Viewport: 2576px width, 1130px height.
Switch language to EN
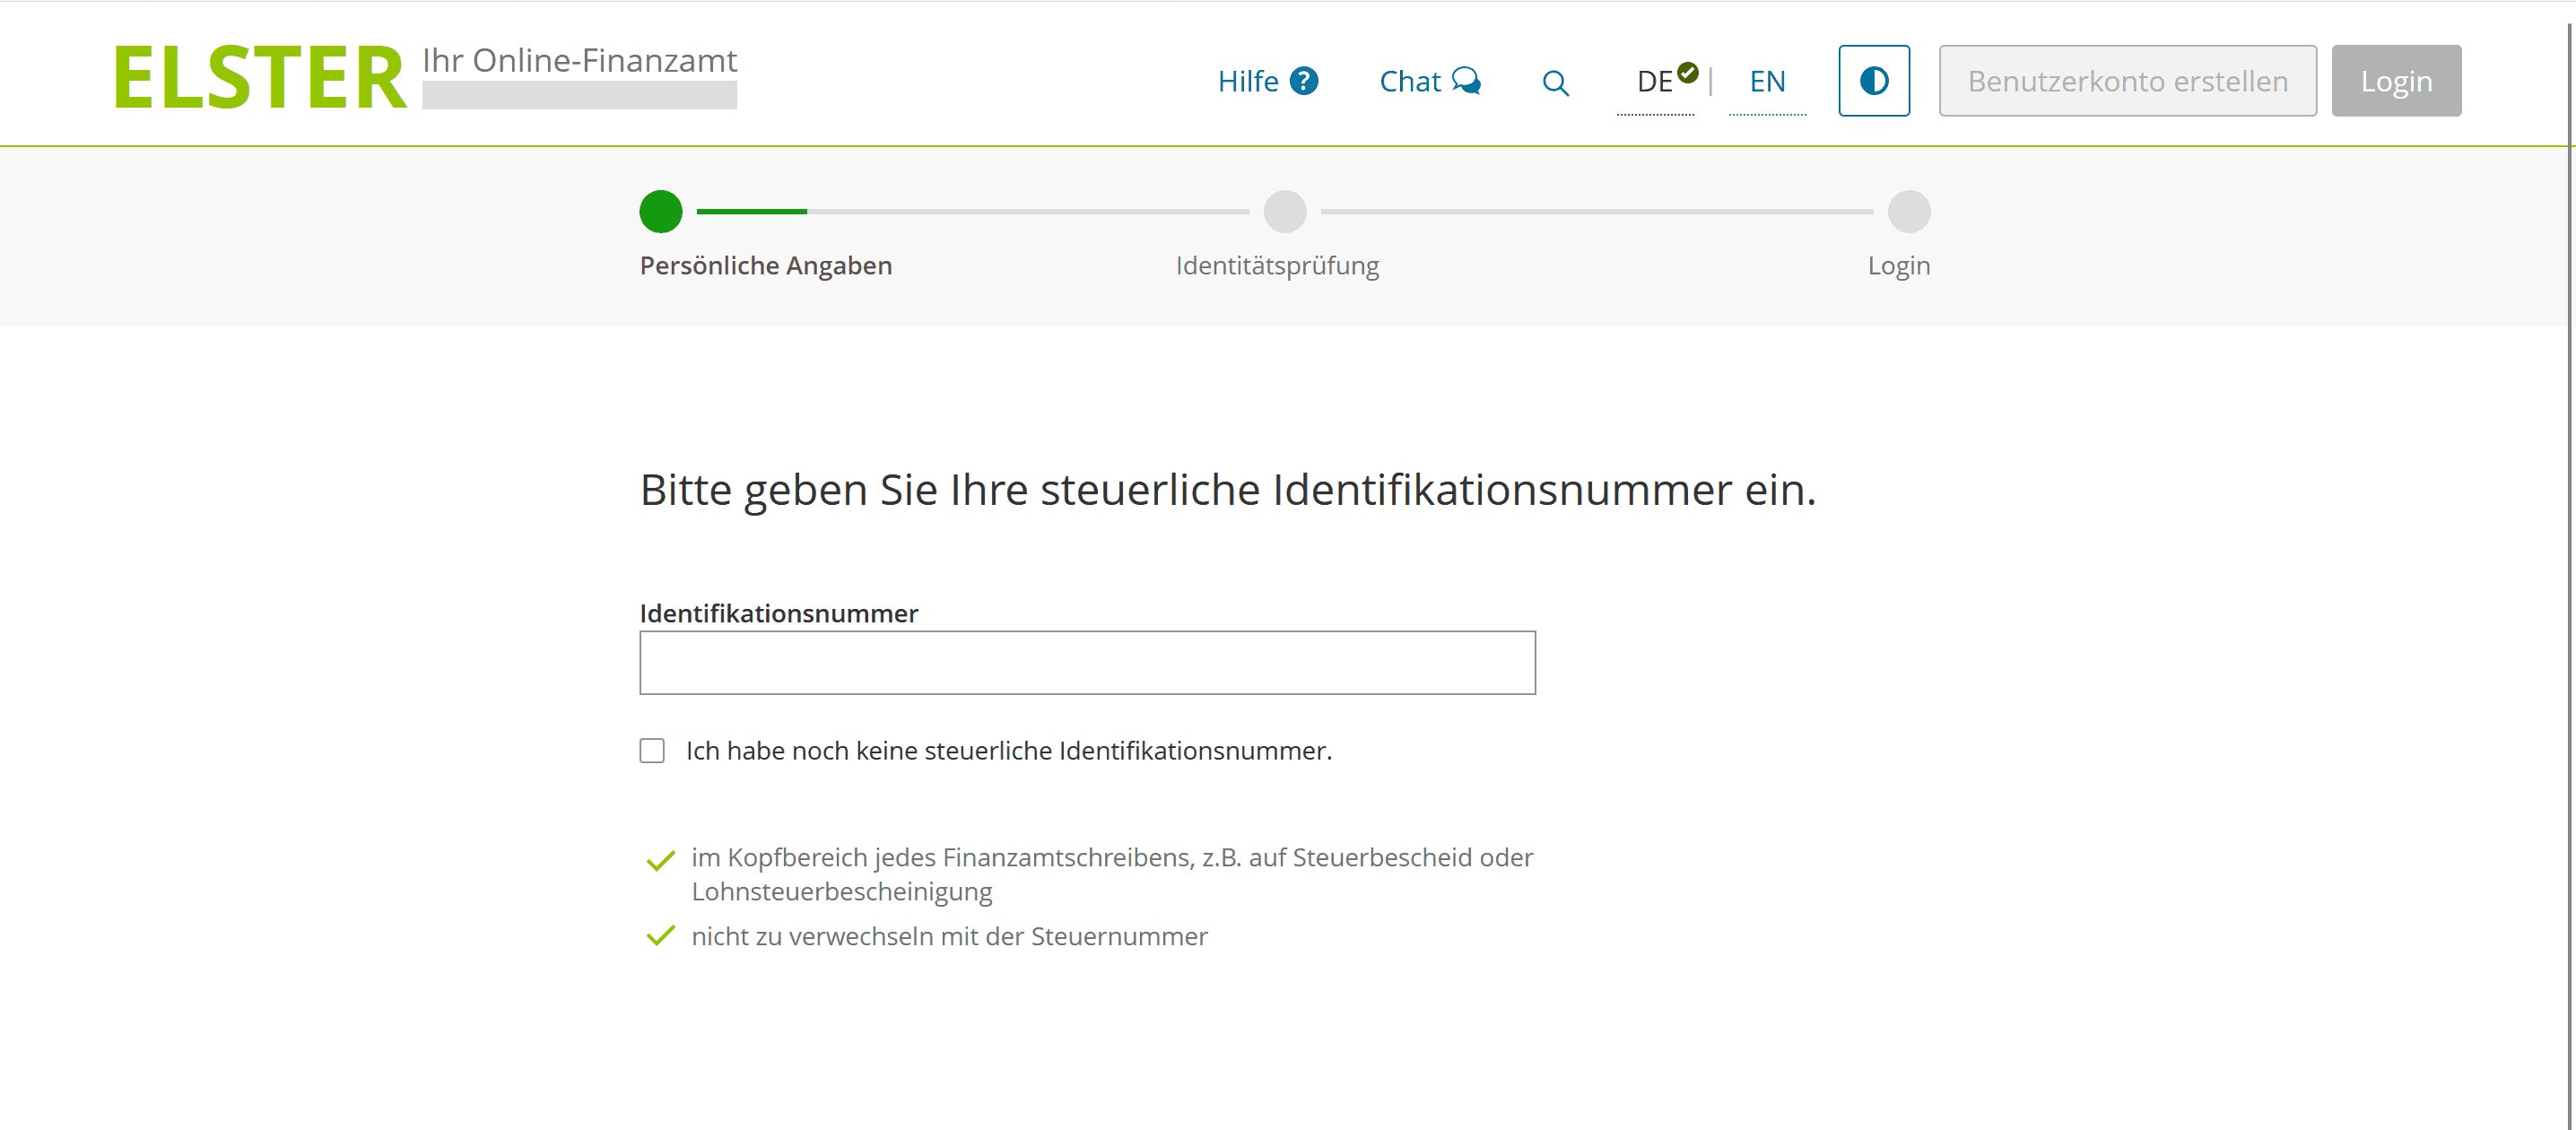[1767, 81]
